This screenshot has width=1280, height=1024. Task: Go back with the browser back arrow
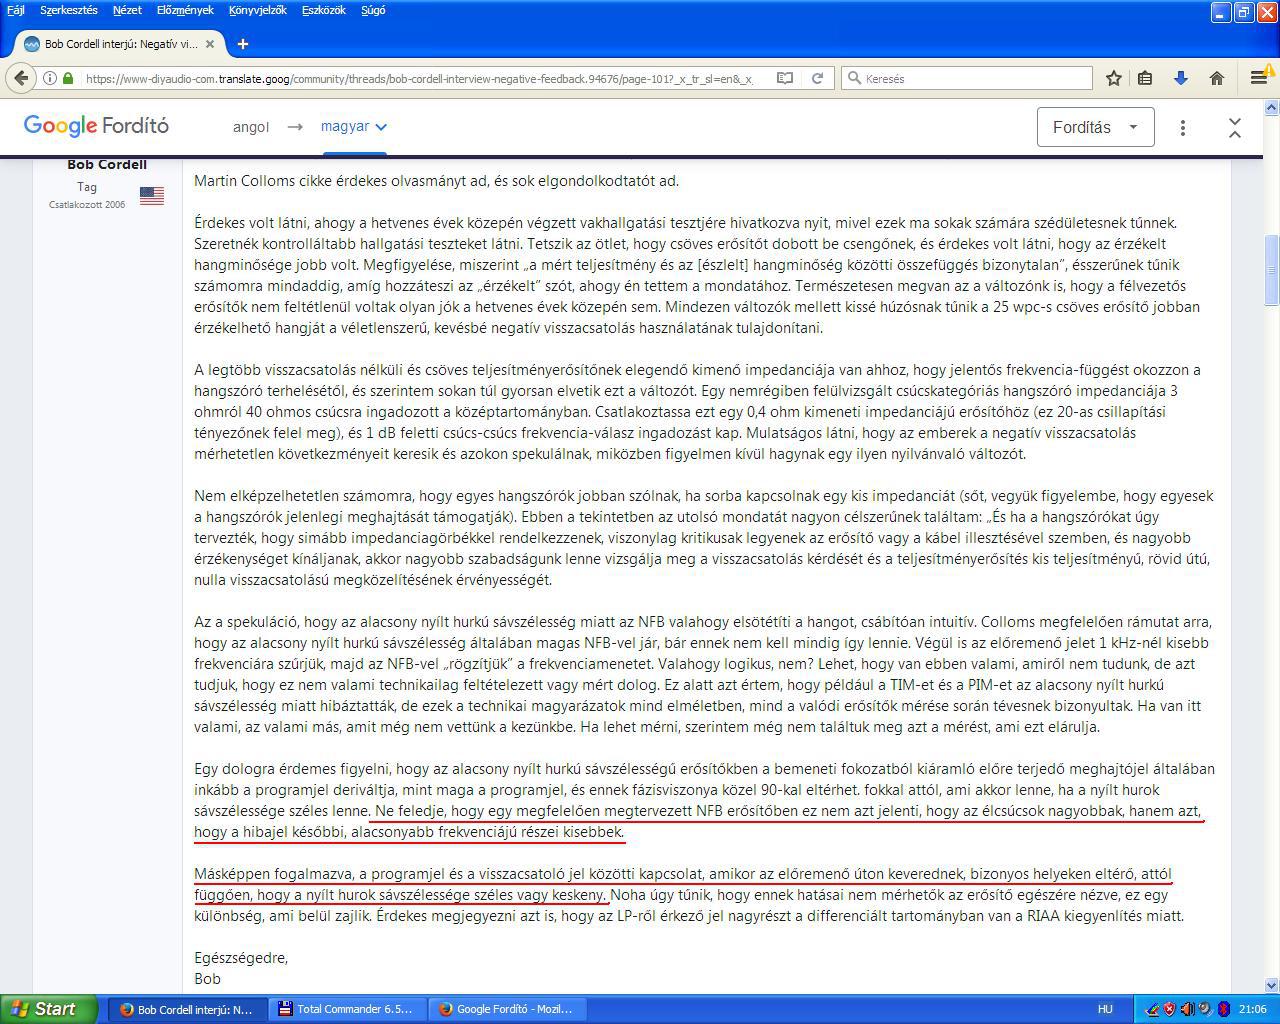pos(22,78)
